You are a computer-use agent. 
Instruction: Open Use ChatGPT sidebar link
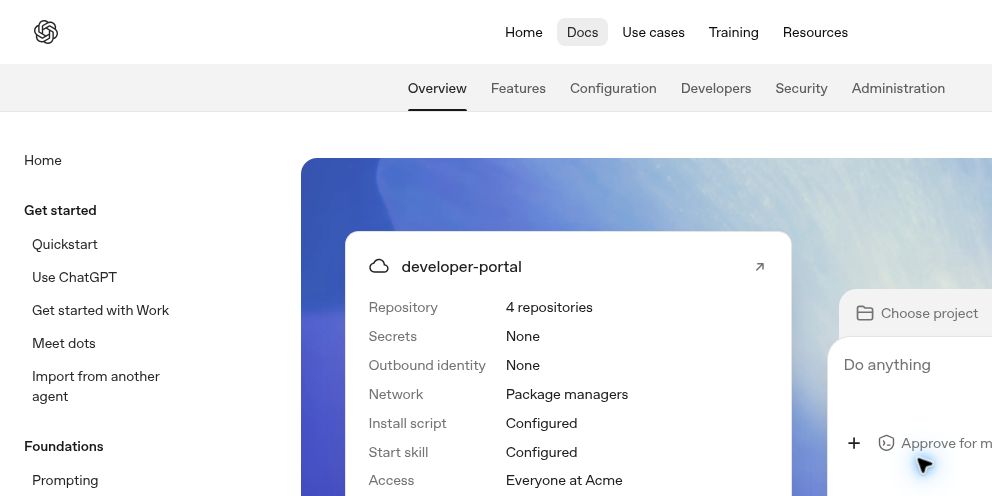(74, 277)
